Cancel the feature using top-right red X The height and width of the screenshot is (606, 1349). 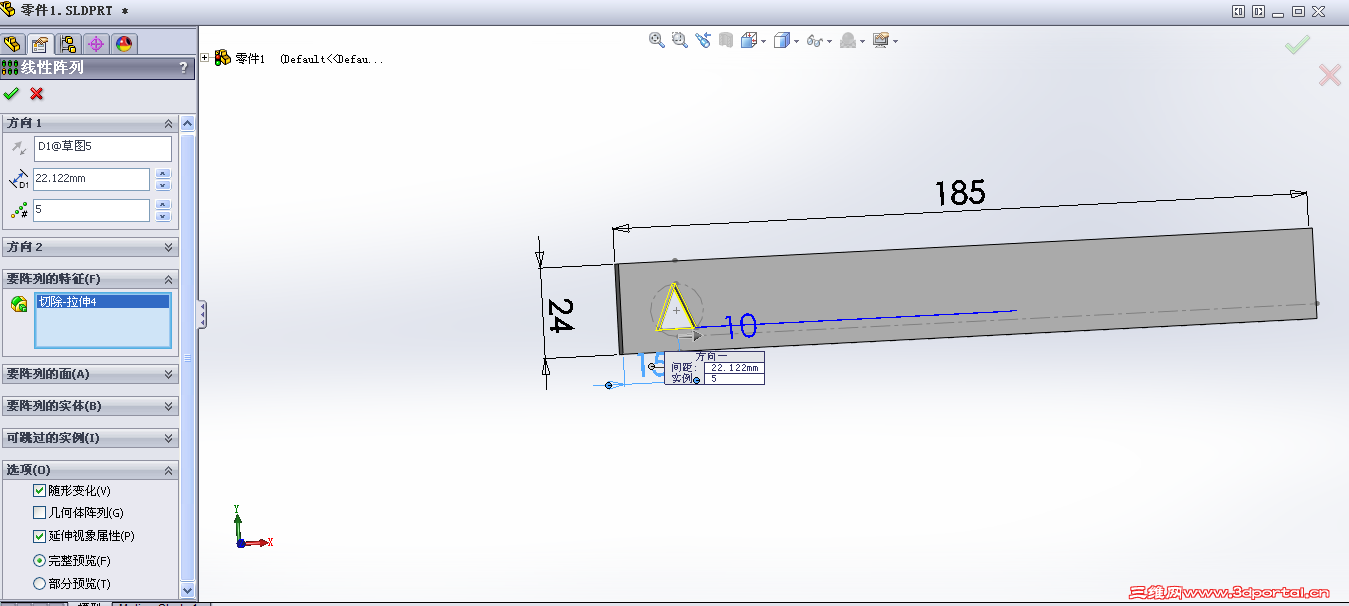point(1329,75)
